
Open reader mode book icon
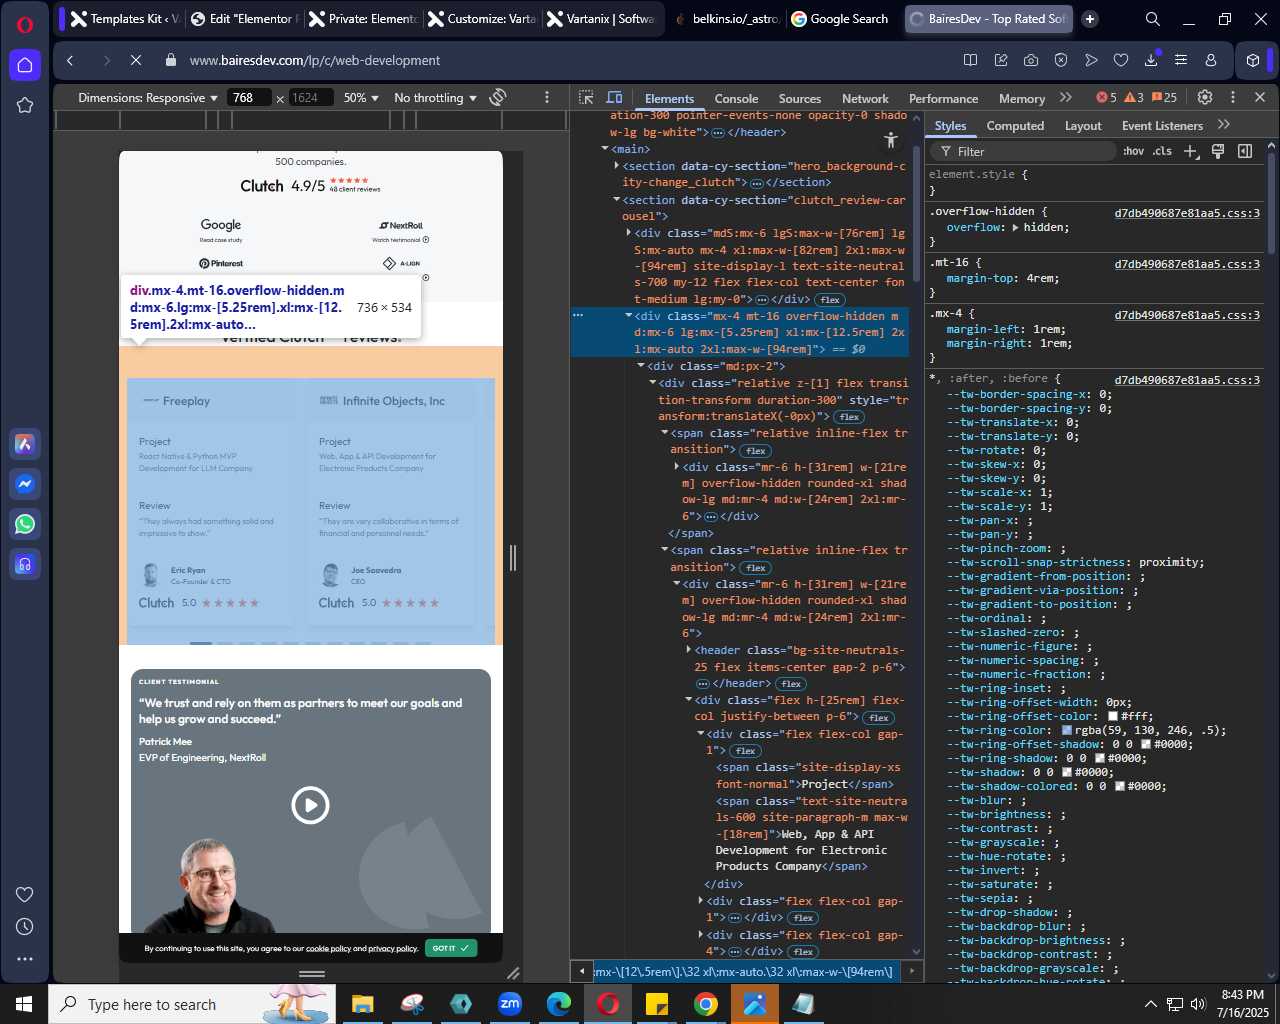[970, 60]
